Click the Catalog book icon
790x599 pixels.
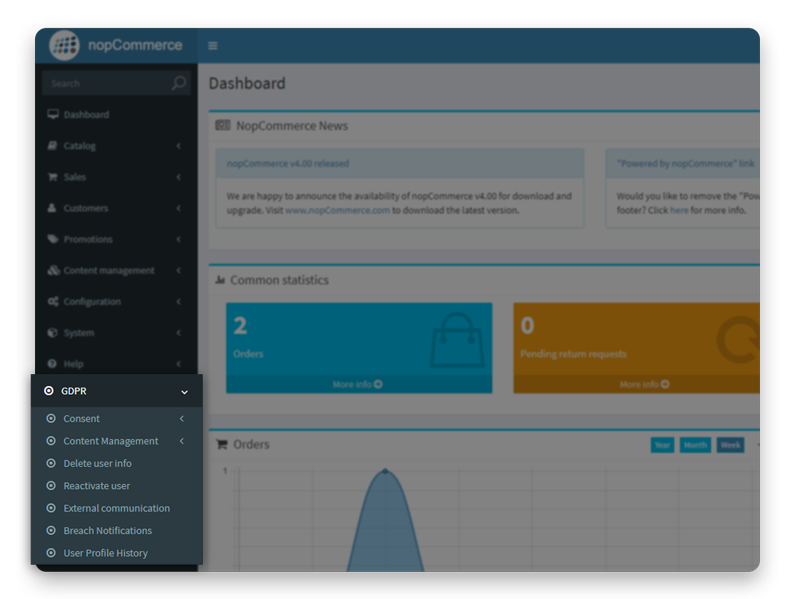(52, 146)
